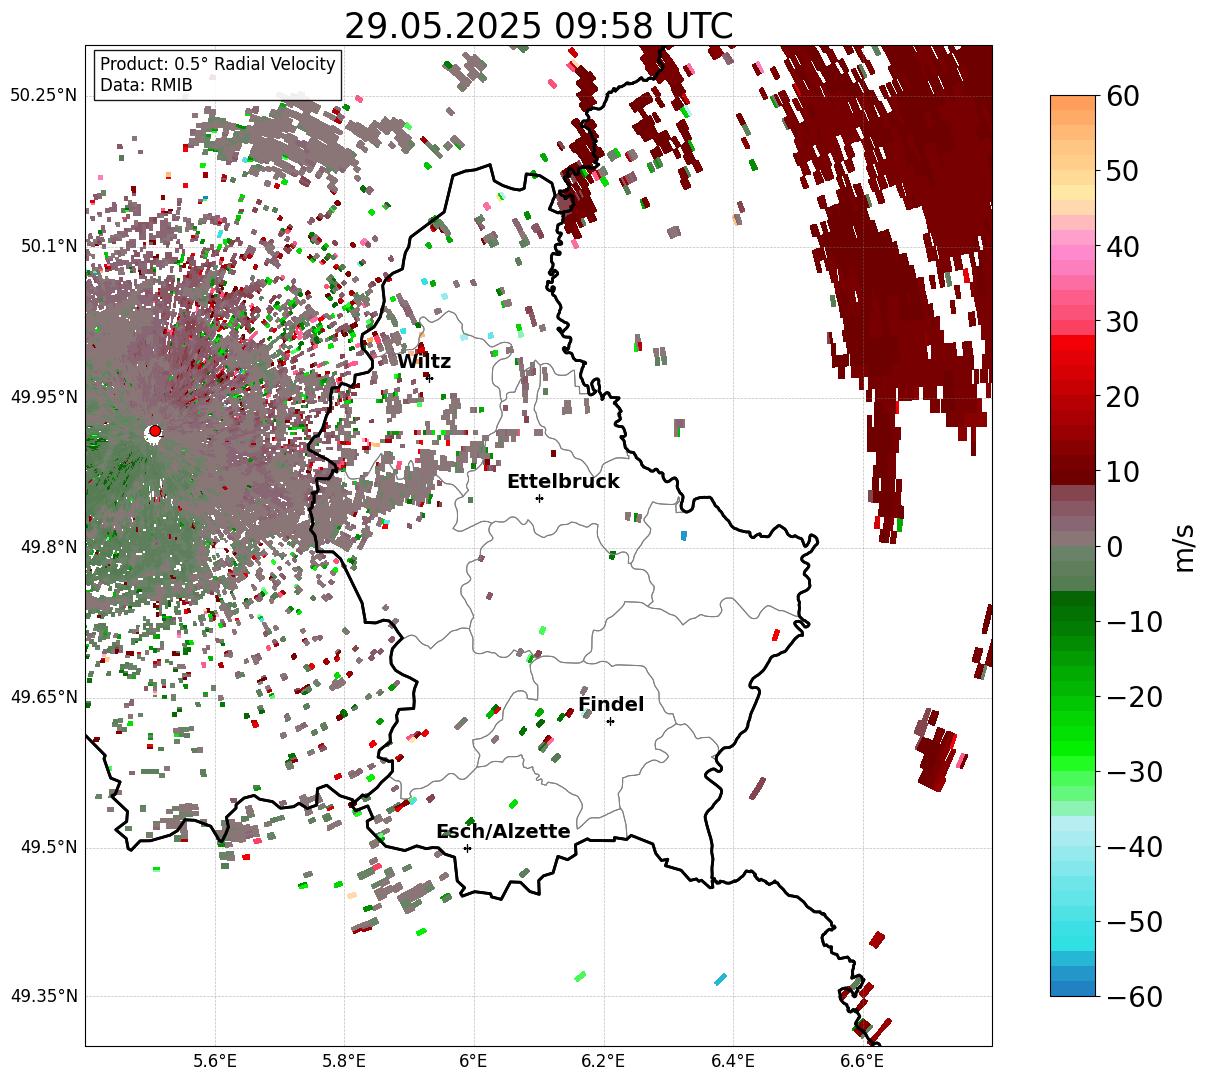Click the 6.4°E longitude tick label
This screenshot has height=1081, width=1207.
pos(733,1061)
